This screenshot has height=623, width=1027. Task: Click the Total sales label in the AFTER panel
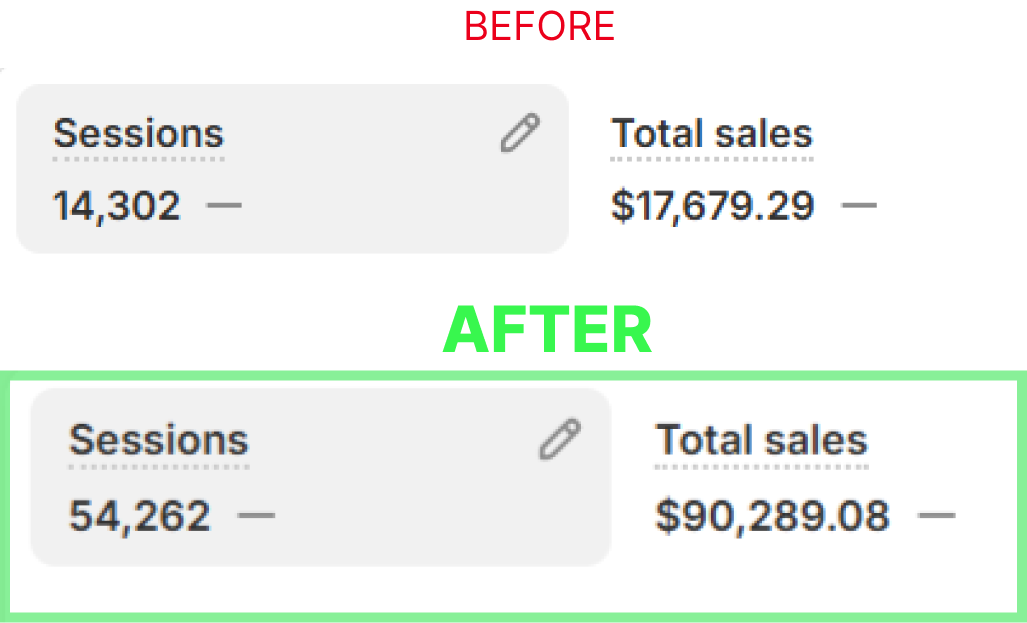click(762, 440)
